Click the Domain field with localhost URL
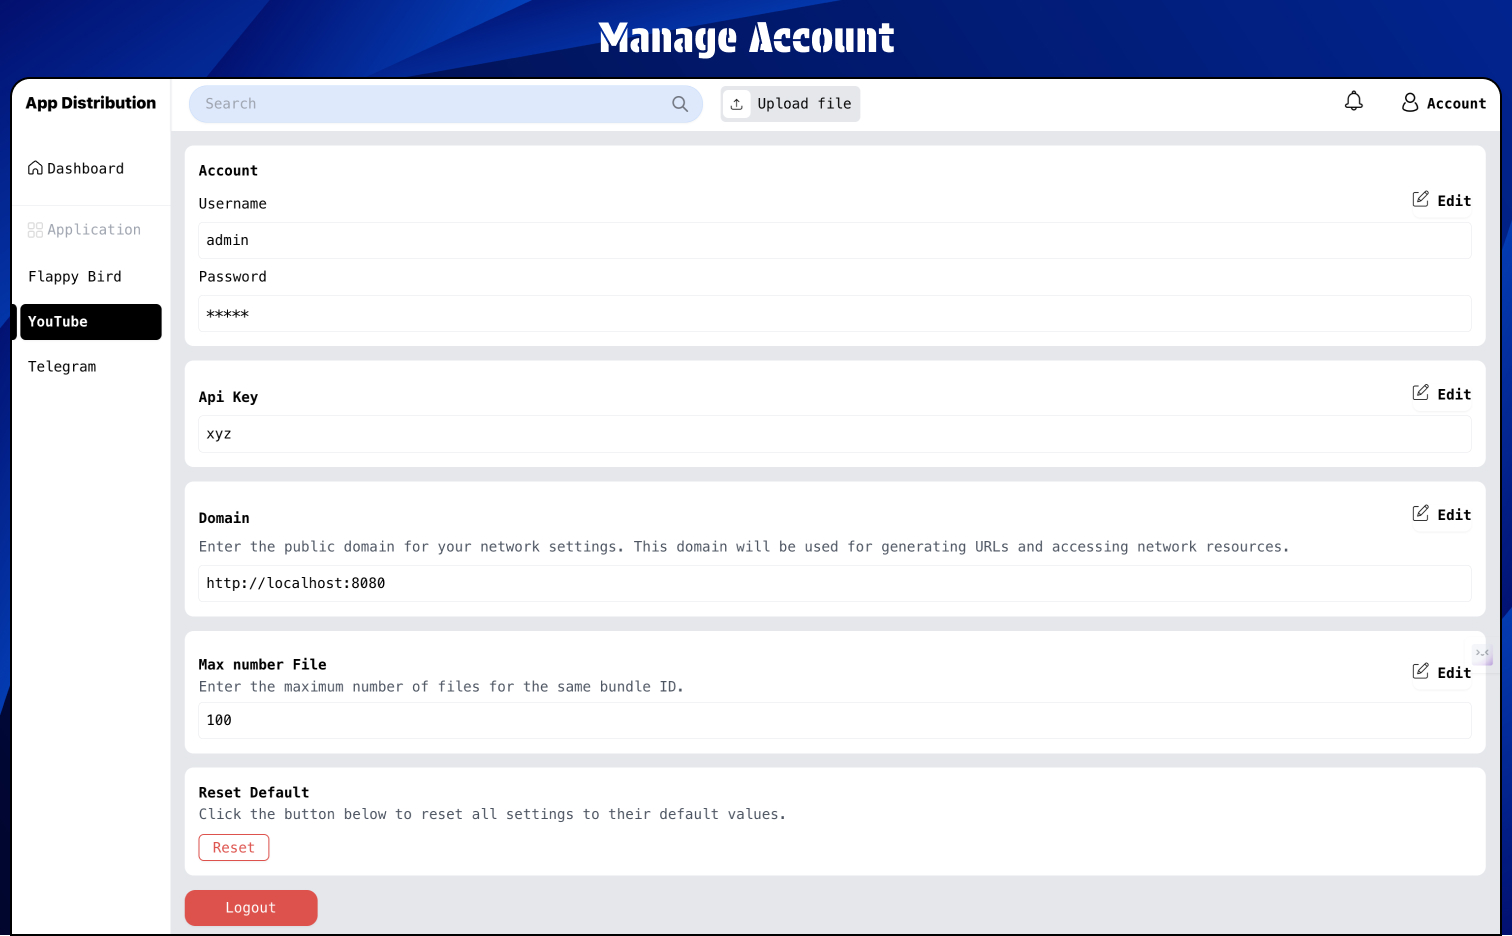Screen dimensions: 1512x936 tap(834, 584)
